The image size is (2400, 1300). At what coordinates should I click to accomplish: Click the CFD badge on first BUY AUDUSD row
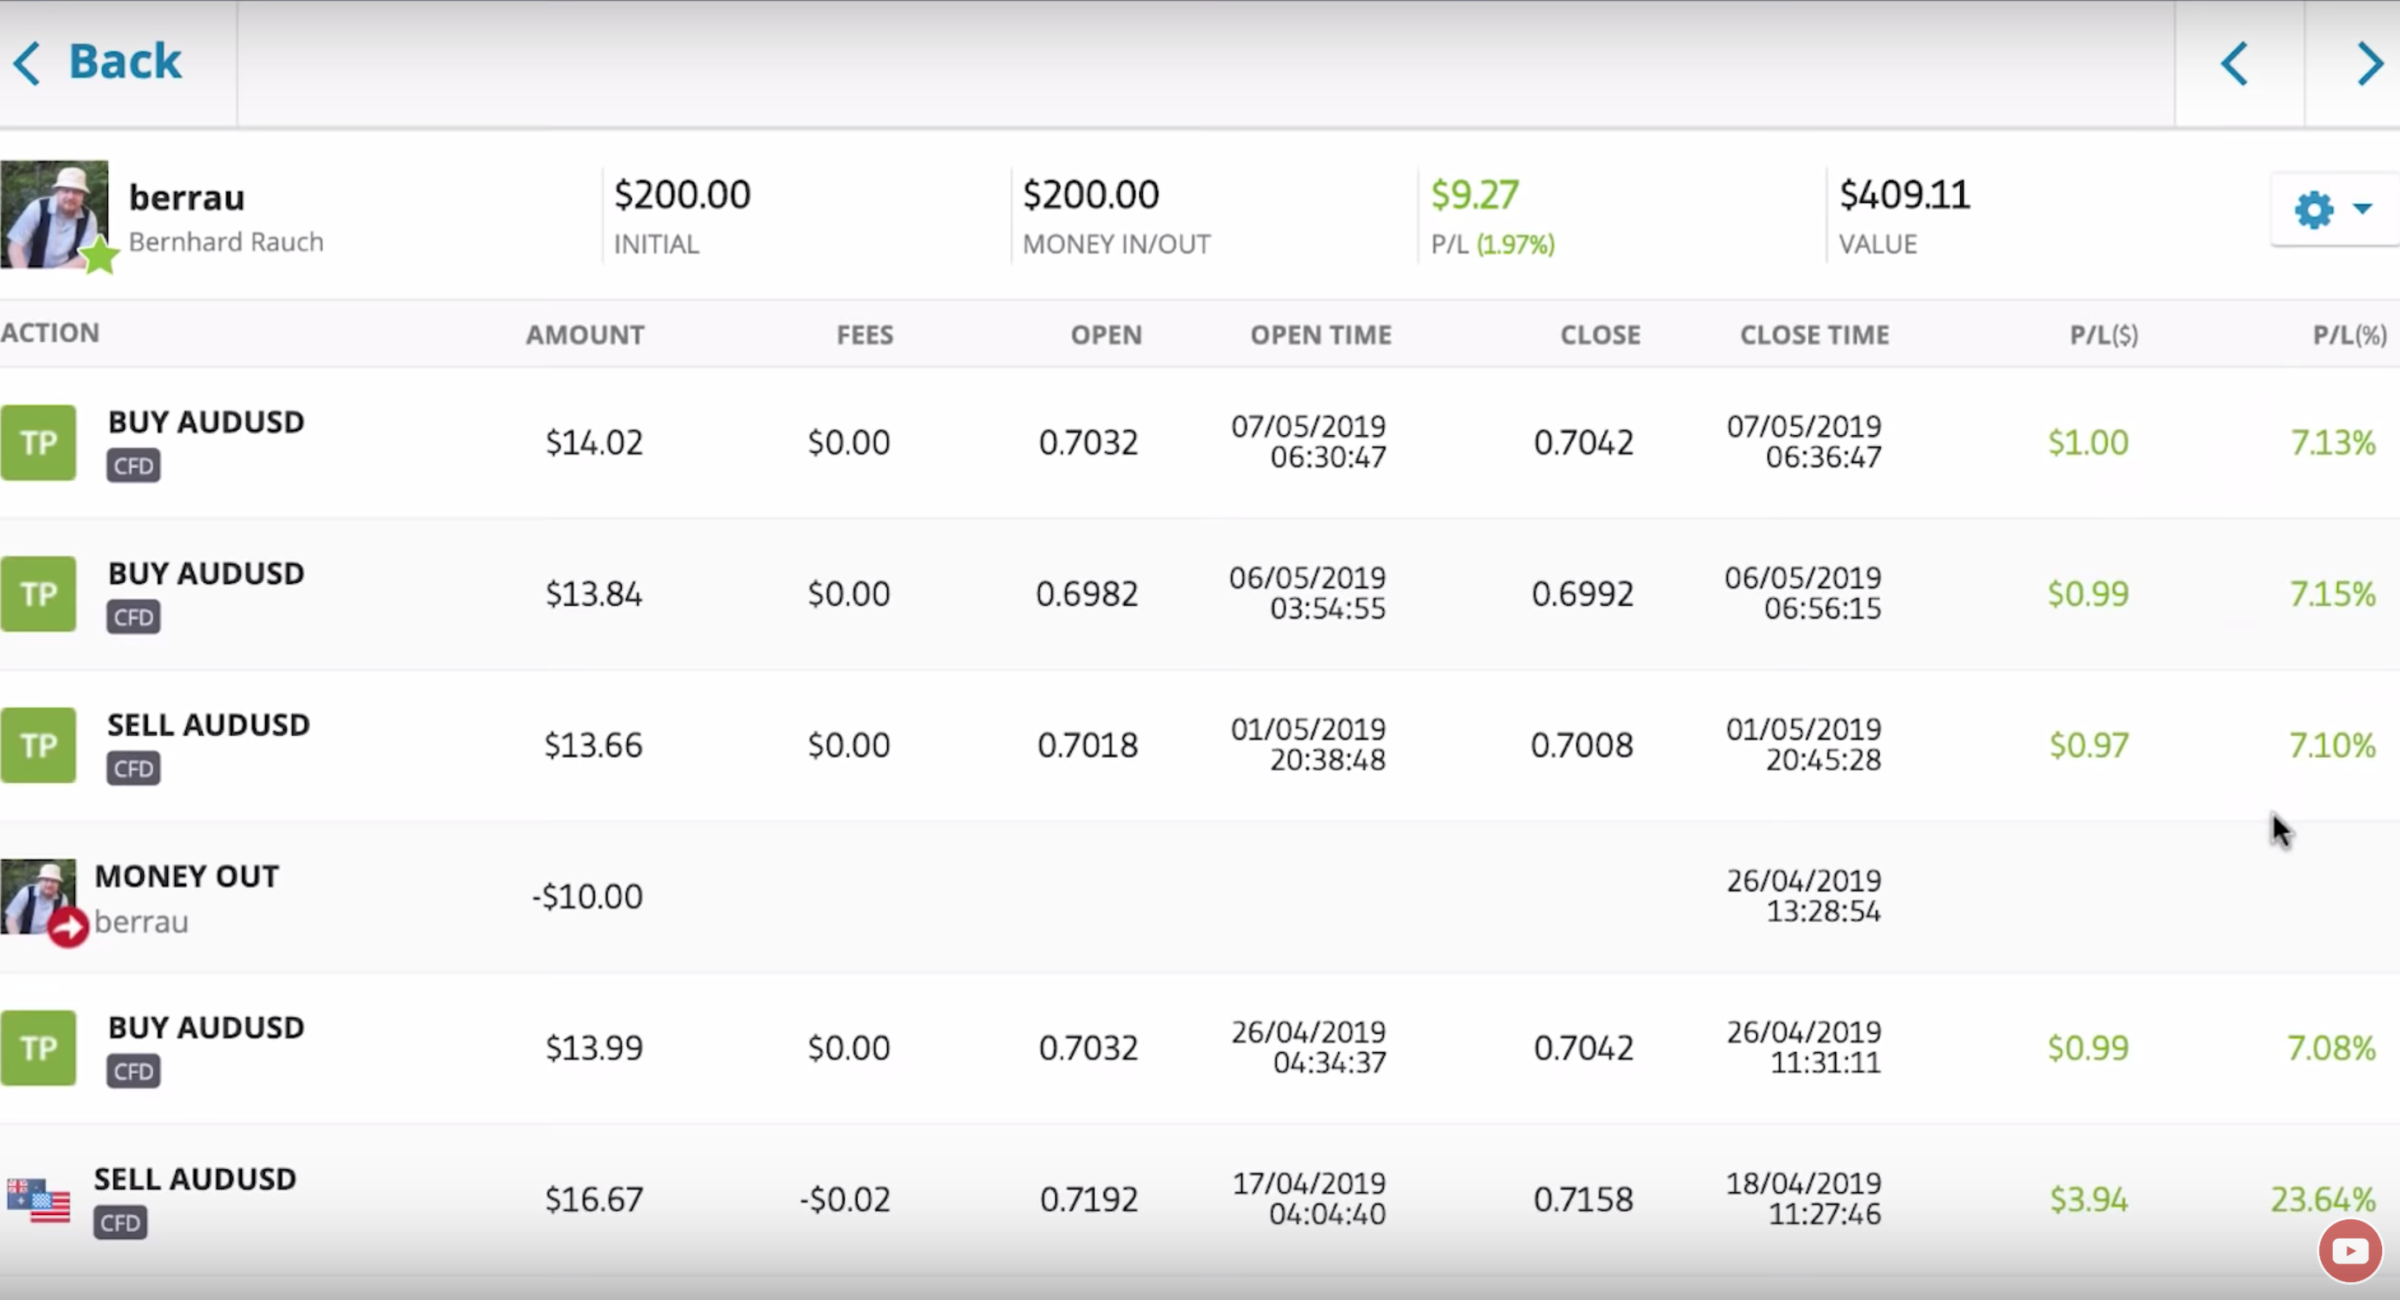[132, 465]
